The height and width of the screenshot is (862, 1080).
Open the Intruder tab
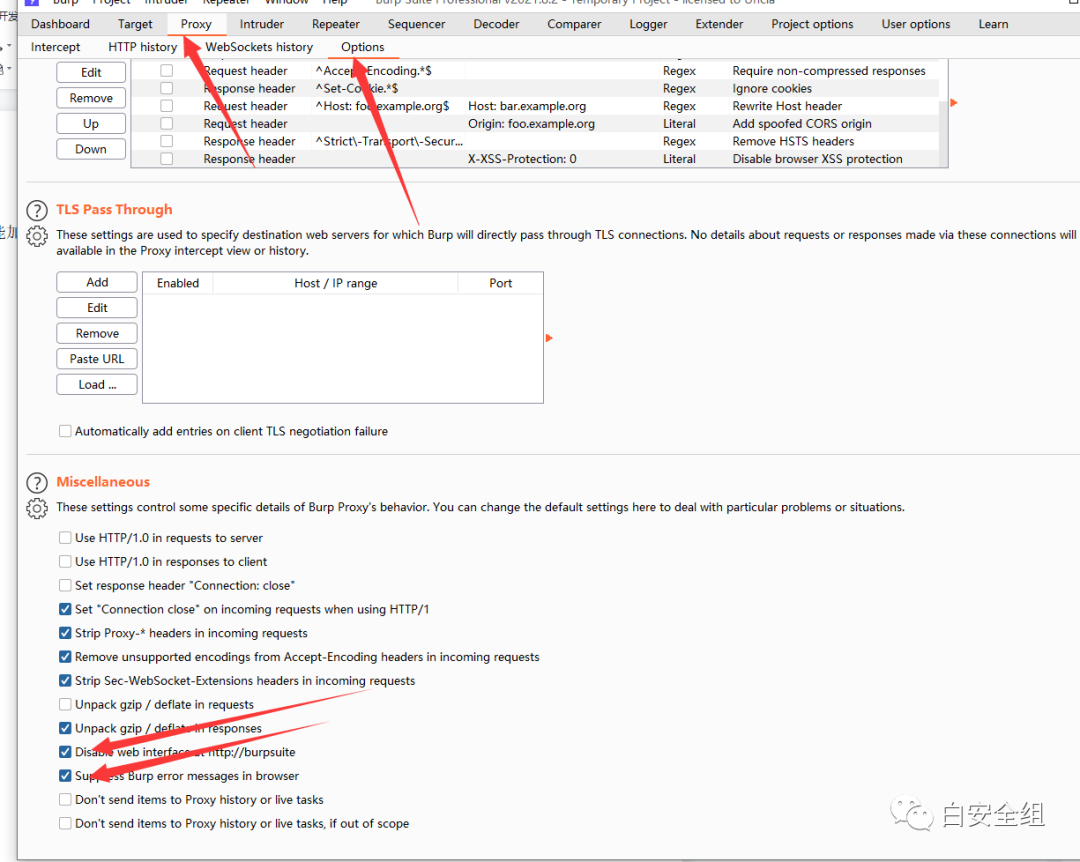point(262,24)
